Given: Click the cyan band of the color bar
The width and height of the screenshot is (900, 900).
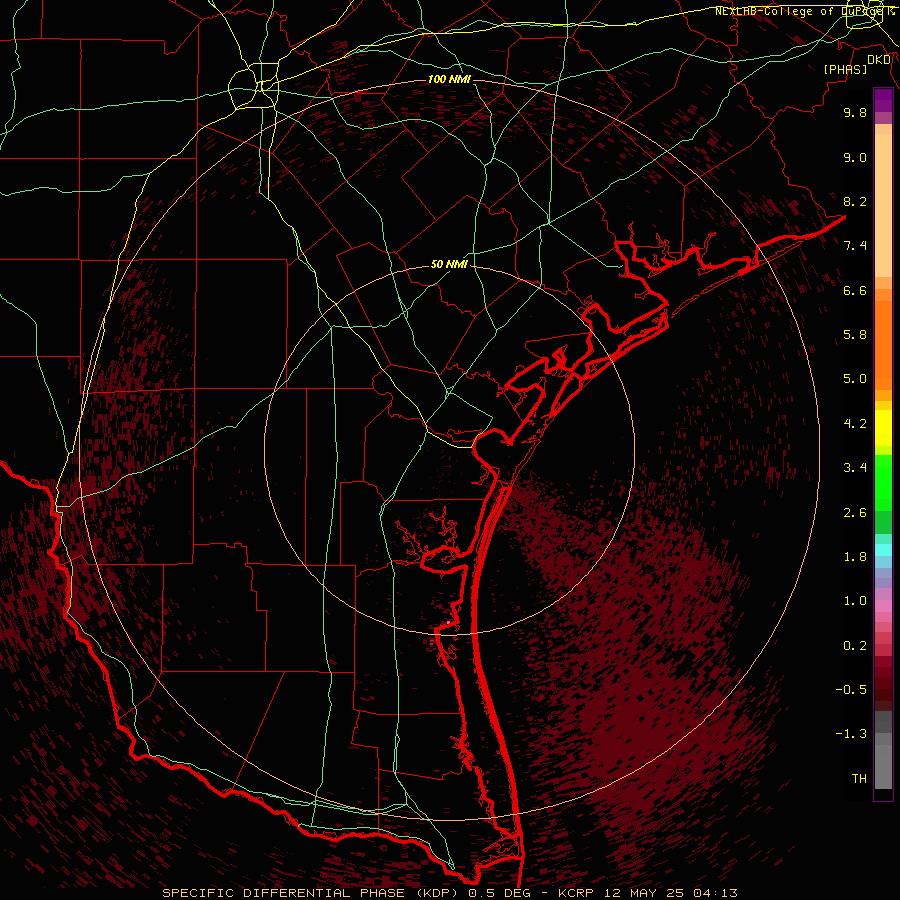Looking at the screenshot, I should (x=883, y=550).
